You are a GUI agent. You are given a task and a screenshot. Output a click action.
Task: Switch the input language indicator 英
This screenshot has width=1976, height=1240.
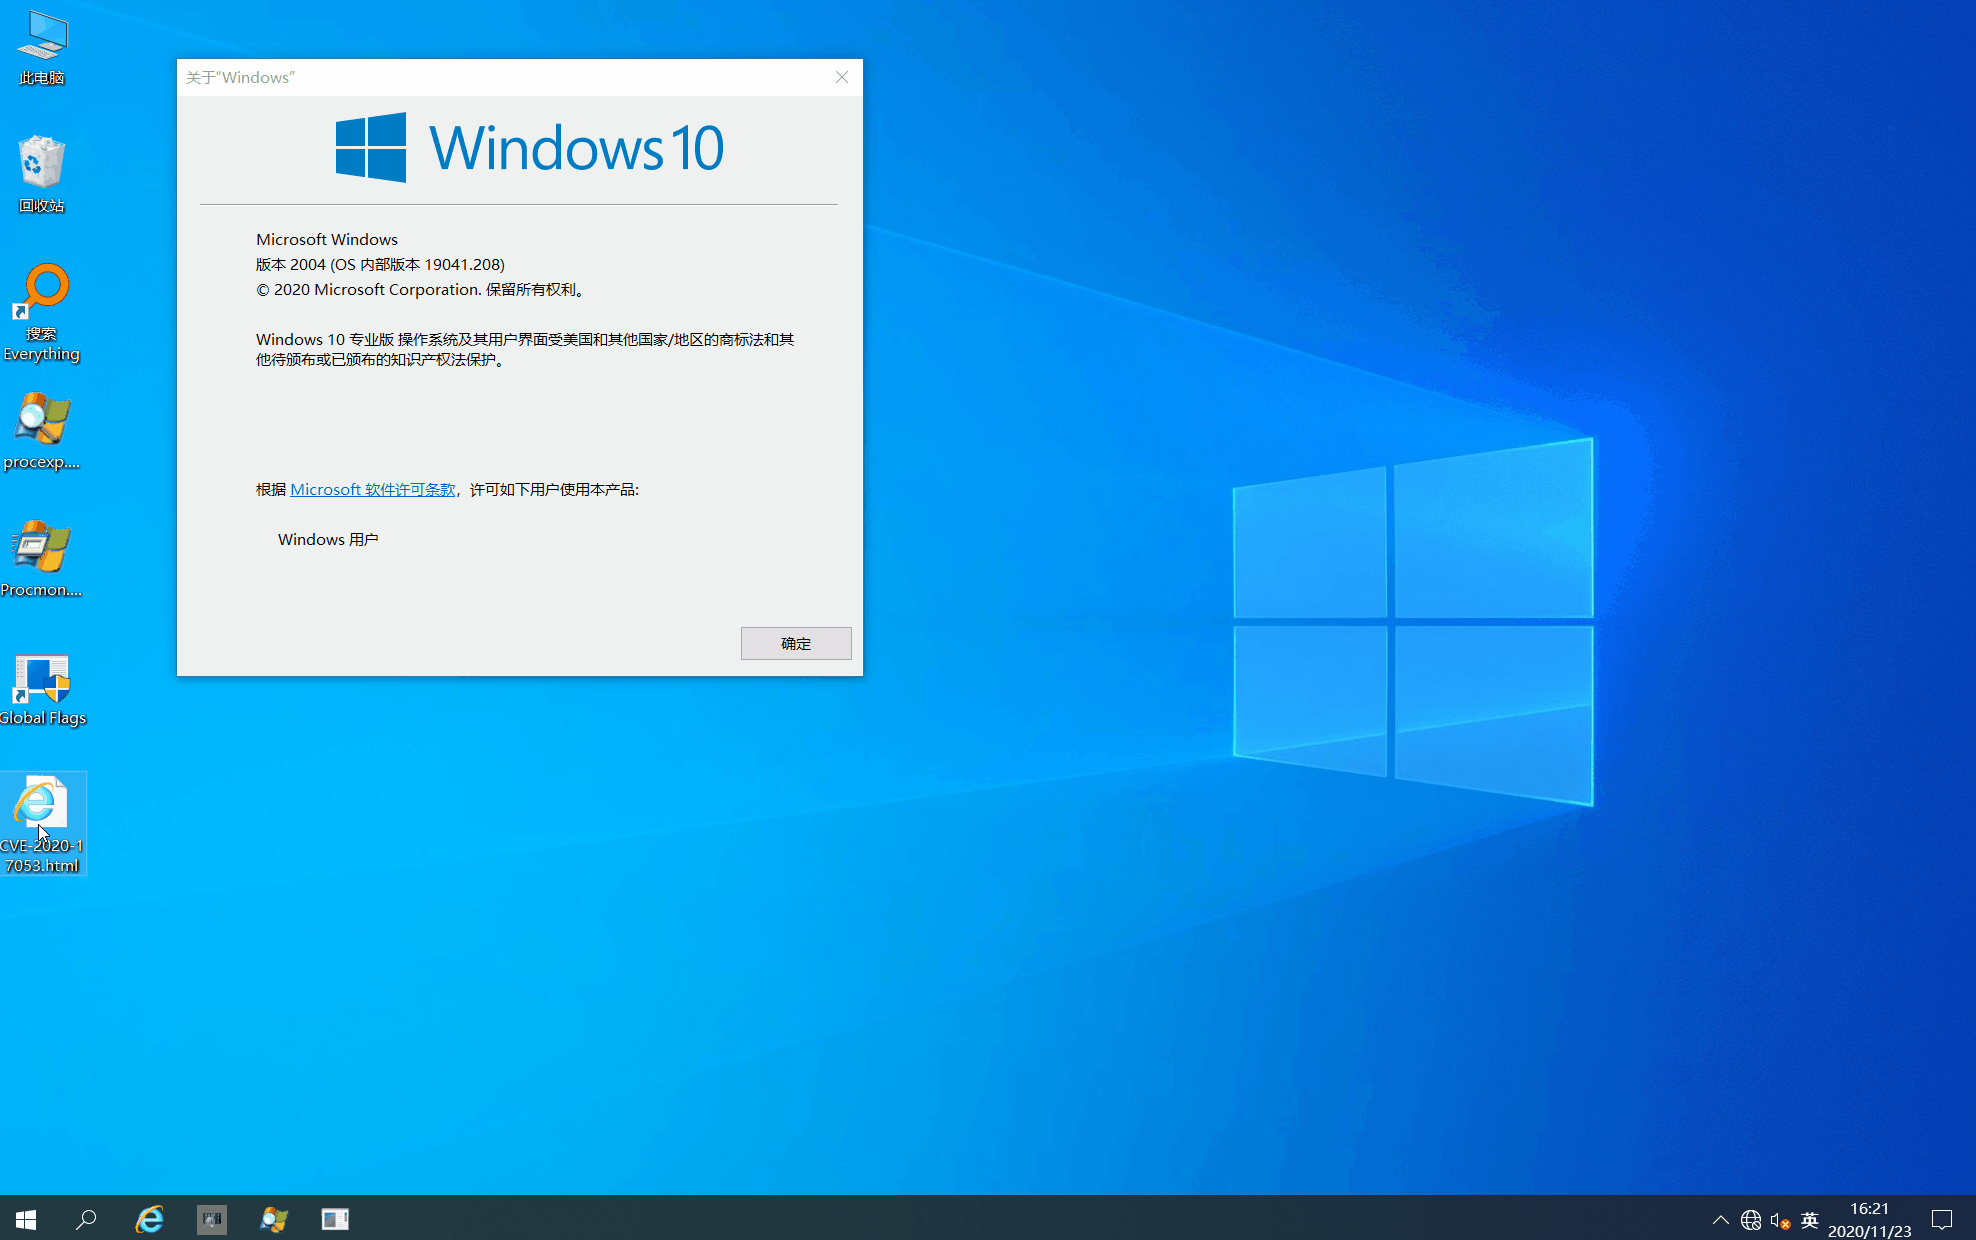coord(1809,1220)
